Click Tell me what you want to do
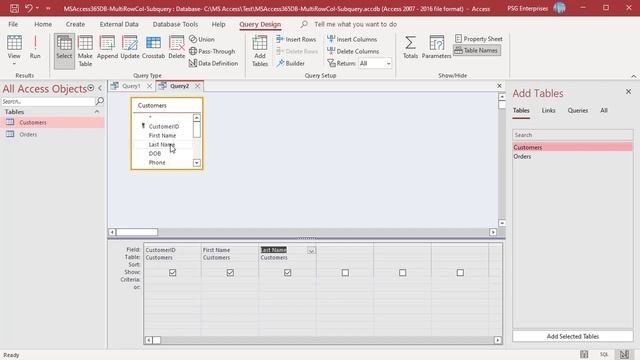Viewport: 640px width, 360px height. tap(355, 24)
